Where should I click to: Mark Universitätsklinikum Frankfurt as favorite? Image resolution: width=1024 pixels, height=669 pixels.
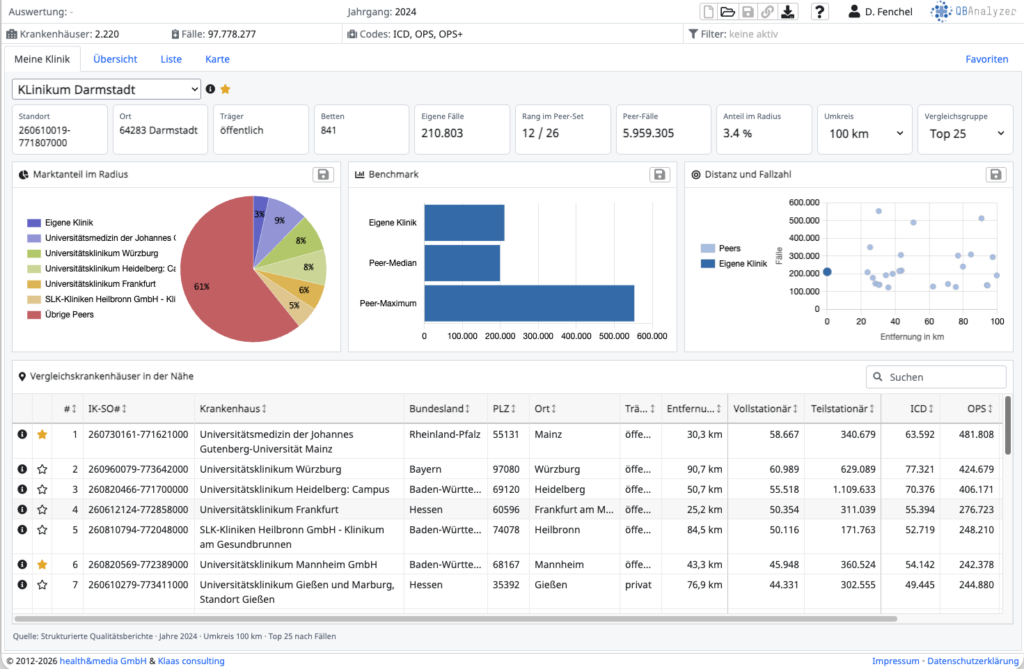42,509
